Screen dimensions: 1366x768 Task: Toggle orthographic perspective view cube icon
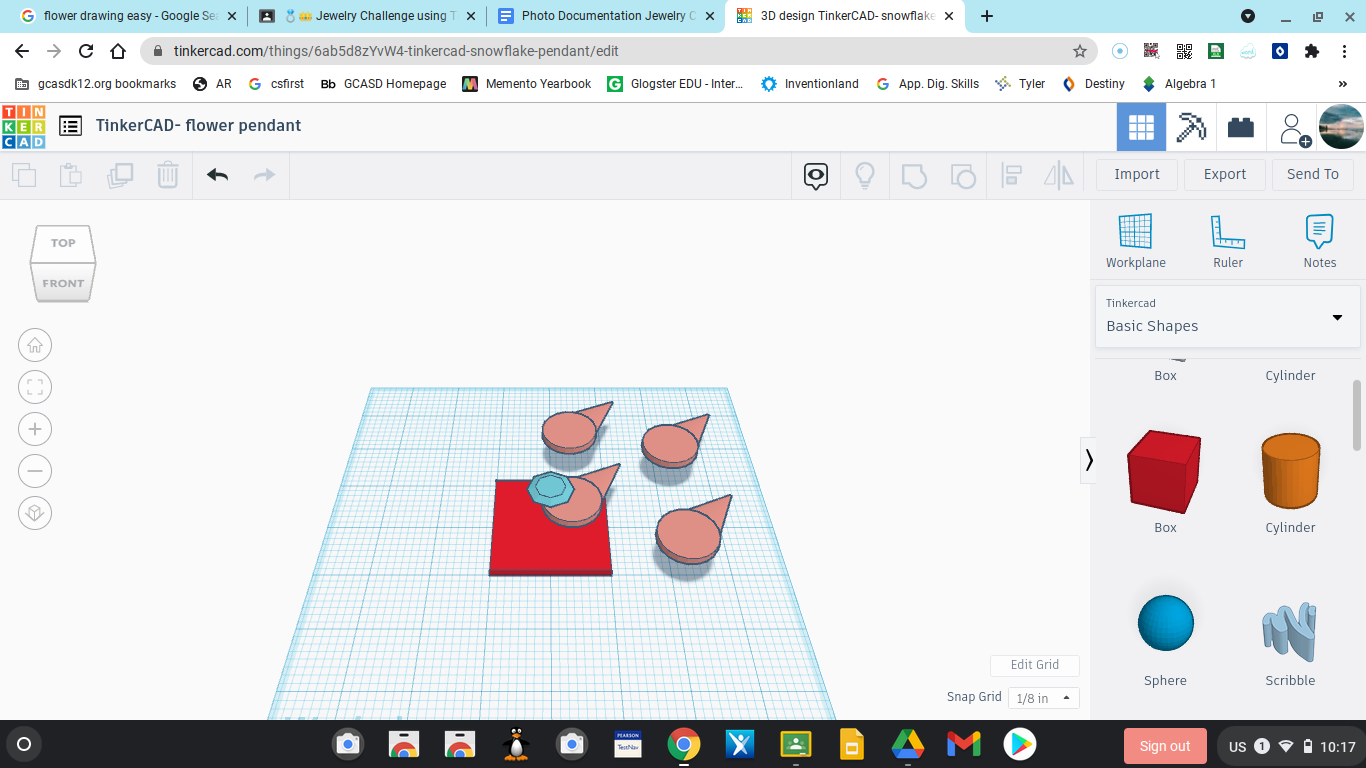35,513
